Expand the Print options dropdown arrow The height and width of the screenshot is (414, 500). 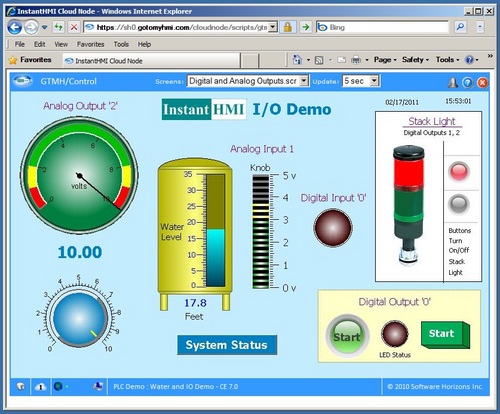367,60
